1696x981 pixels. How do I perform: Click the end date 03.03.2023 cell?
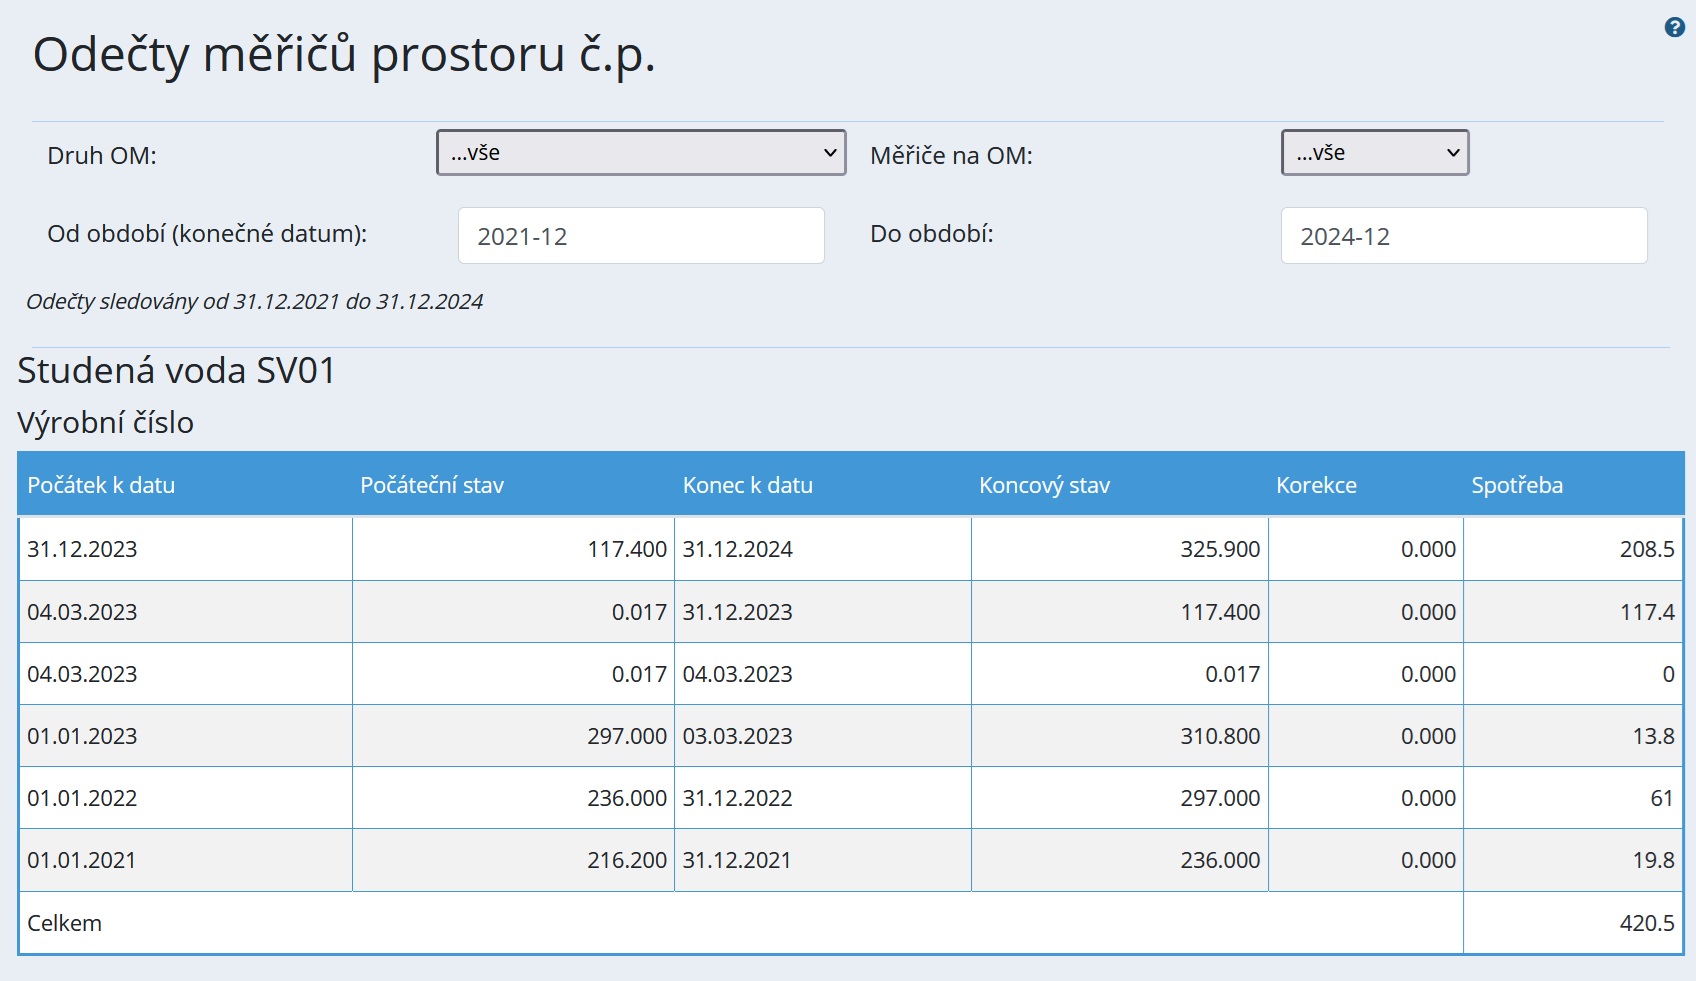pos(737,736)
